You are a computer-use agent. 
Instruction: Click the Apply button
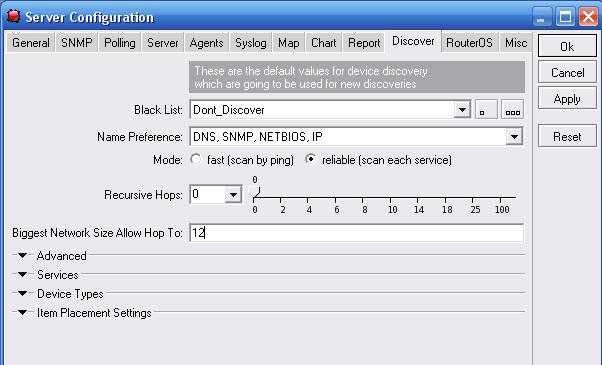click(567, 99)
